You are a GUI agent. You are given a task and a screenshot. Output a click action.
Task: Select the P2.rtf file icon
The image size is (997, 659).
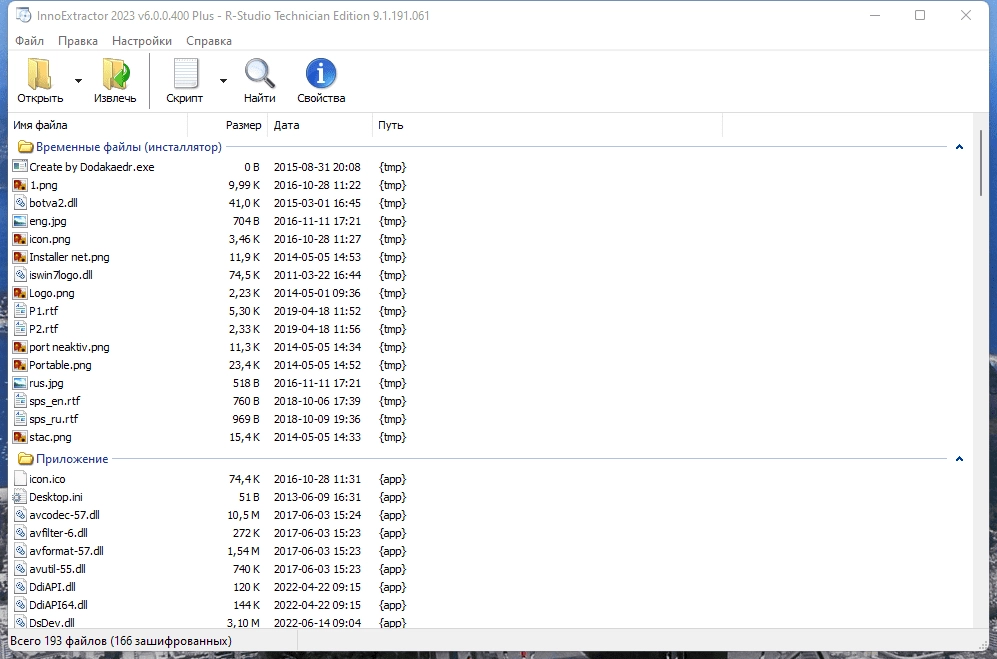tap(20, 329)
